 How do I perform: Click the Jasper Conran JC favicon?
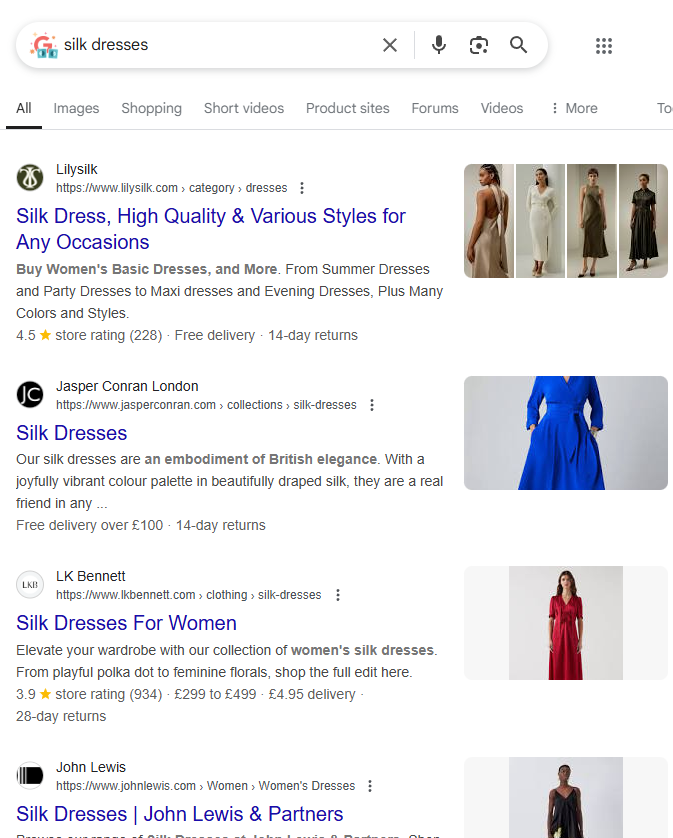click(30, 394)
